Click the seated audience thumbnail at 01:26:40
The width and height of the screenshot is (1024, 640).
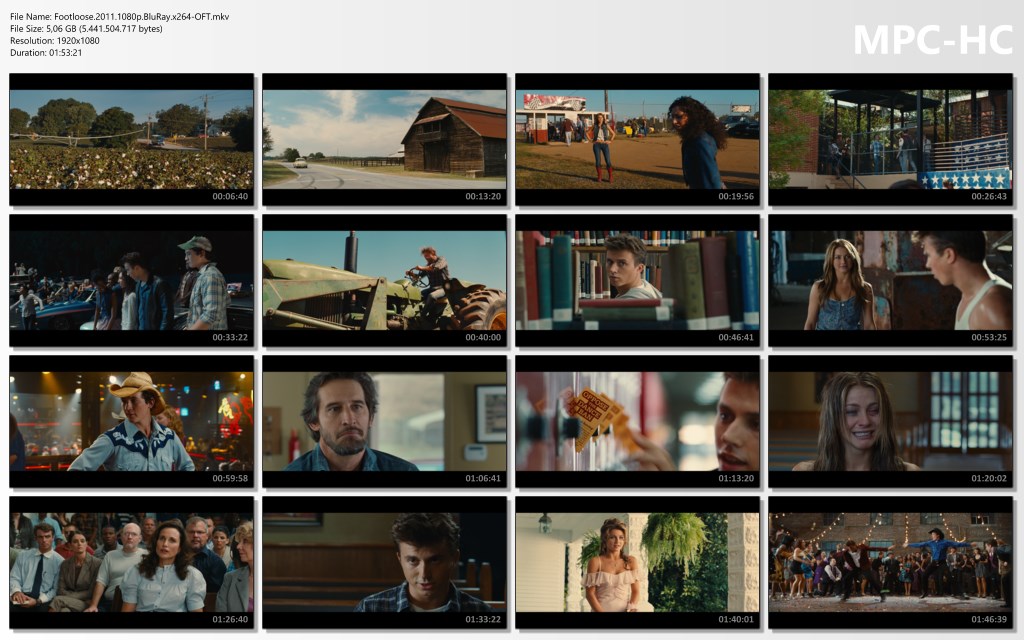[x=131, y=562]
